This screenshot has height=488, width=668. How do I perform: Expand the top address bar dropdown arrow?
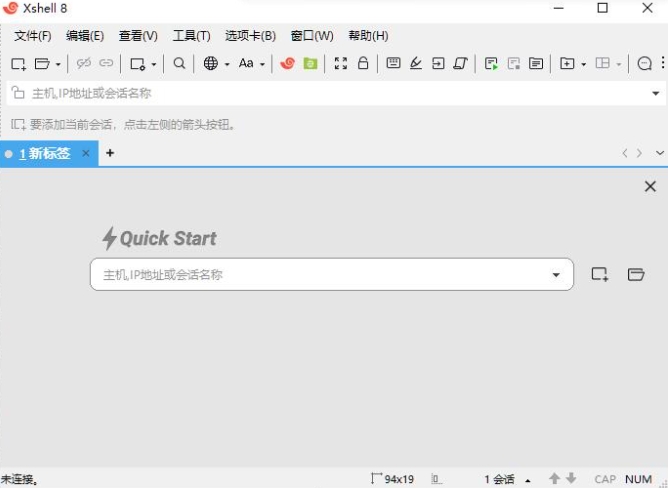click(x=656, y=93)
